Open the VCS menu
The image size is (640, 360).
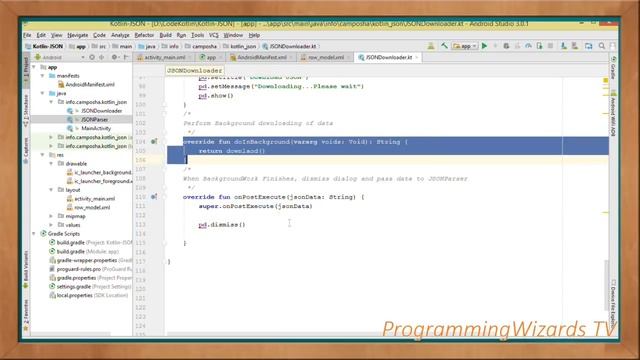[213, 36]
